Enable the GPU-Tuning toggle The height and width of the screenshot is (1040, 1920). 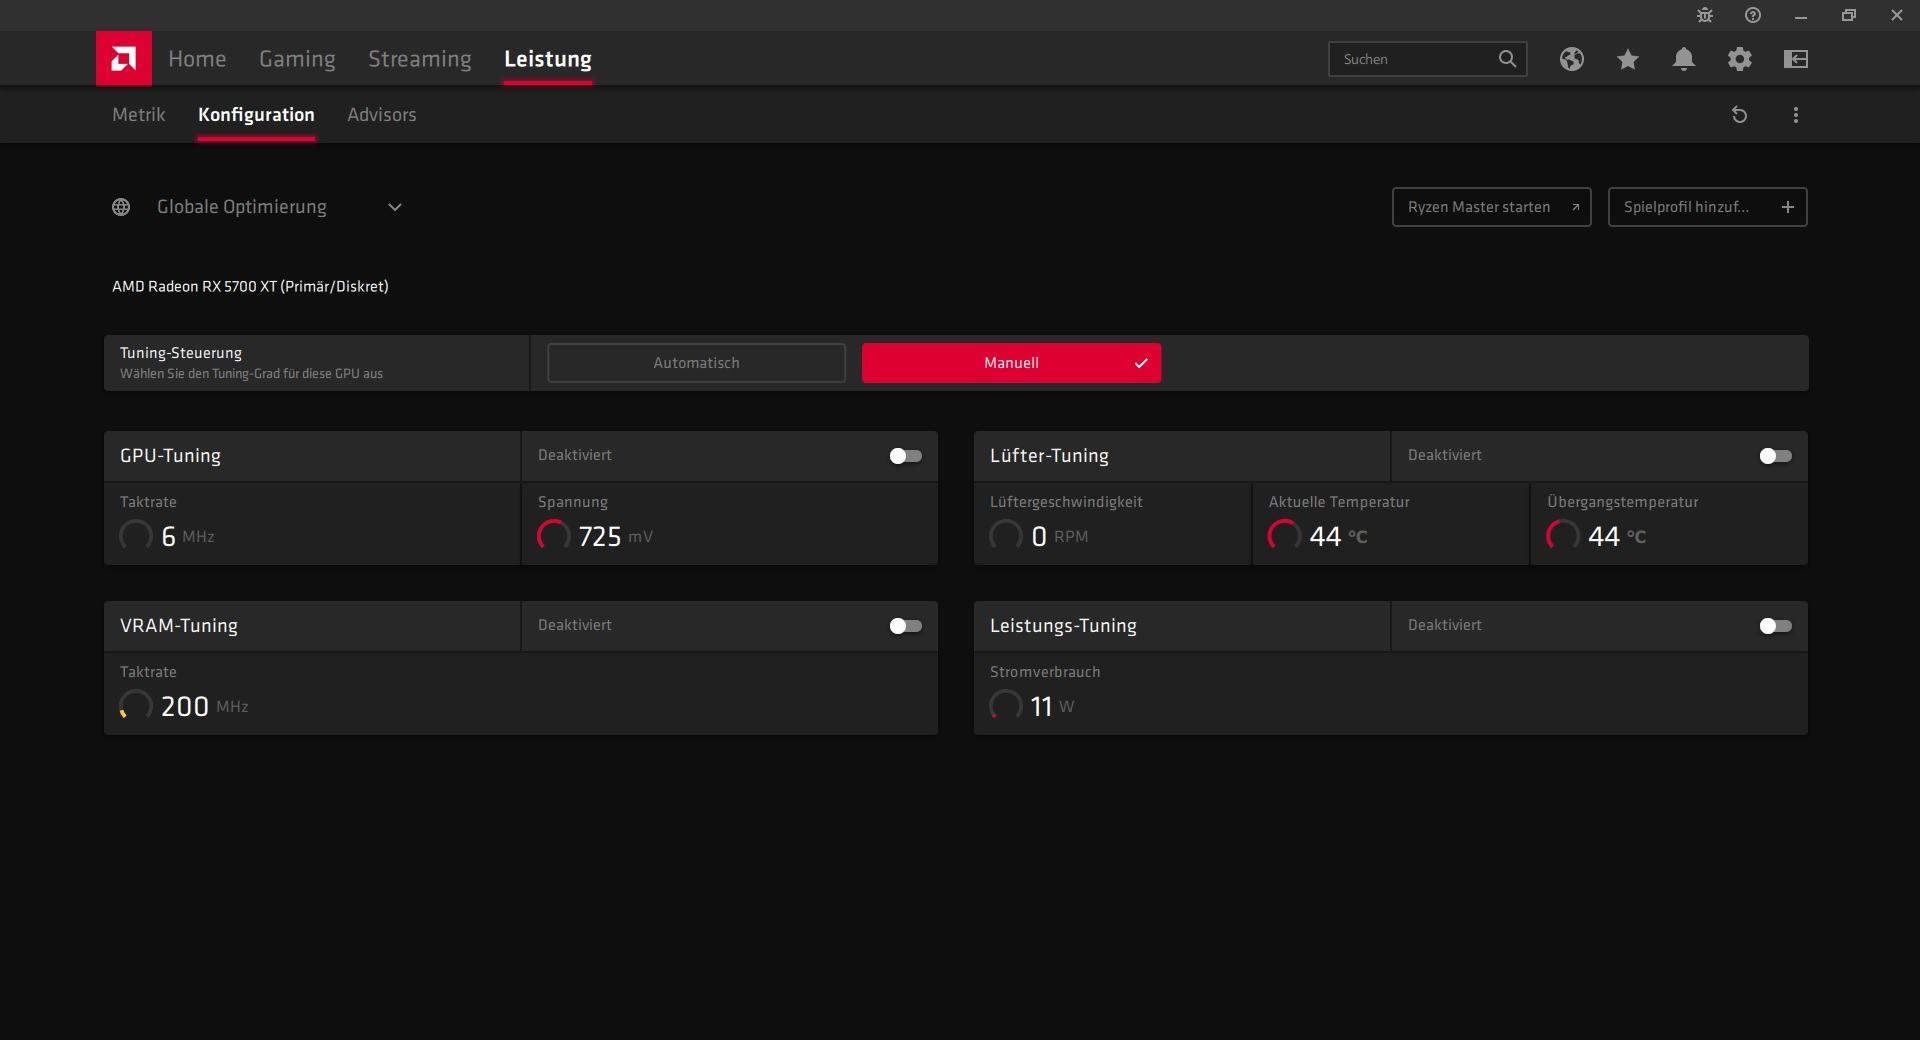click(x=906, y=456)
